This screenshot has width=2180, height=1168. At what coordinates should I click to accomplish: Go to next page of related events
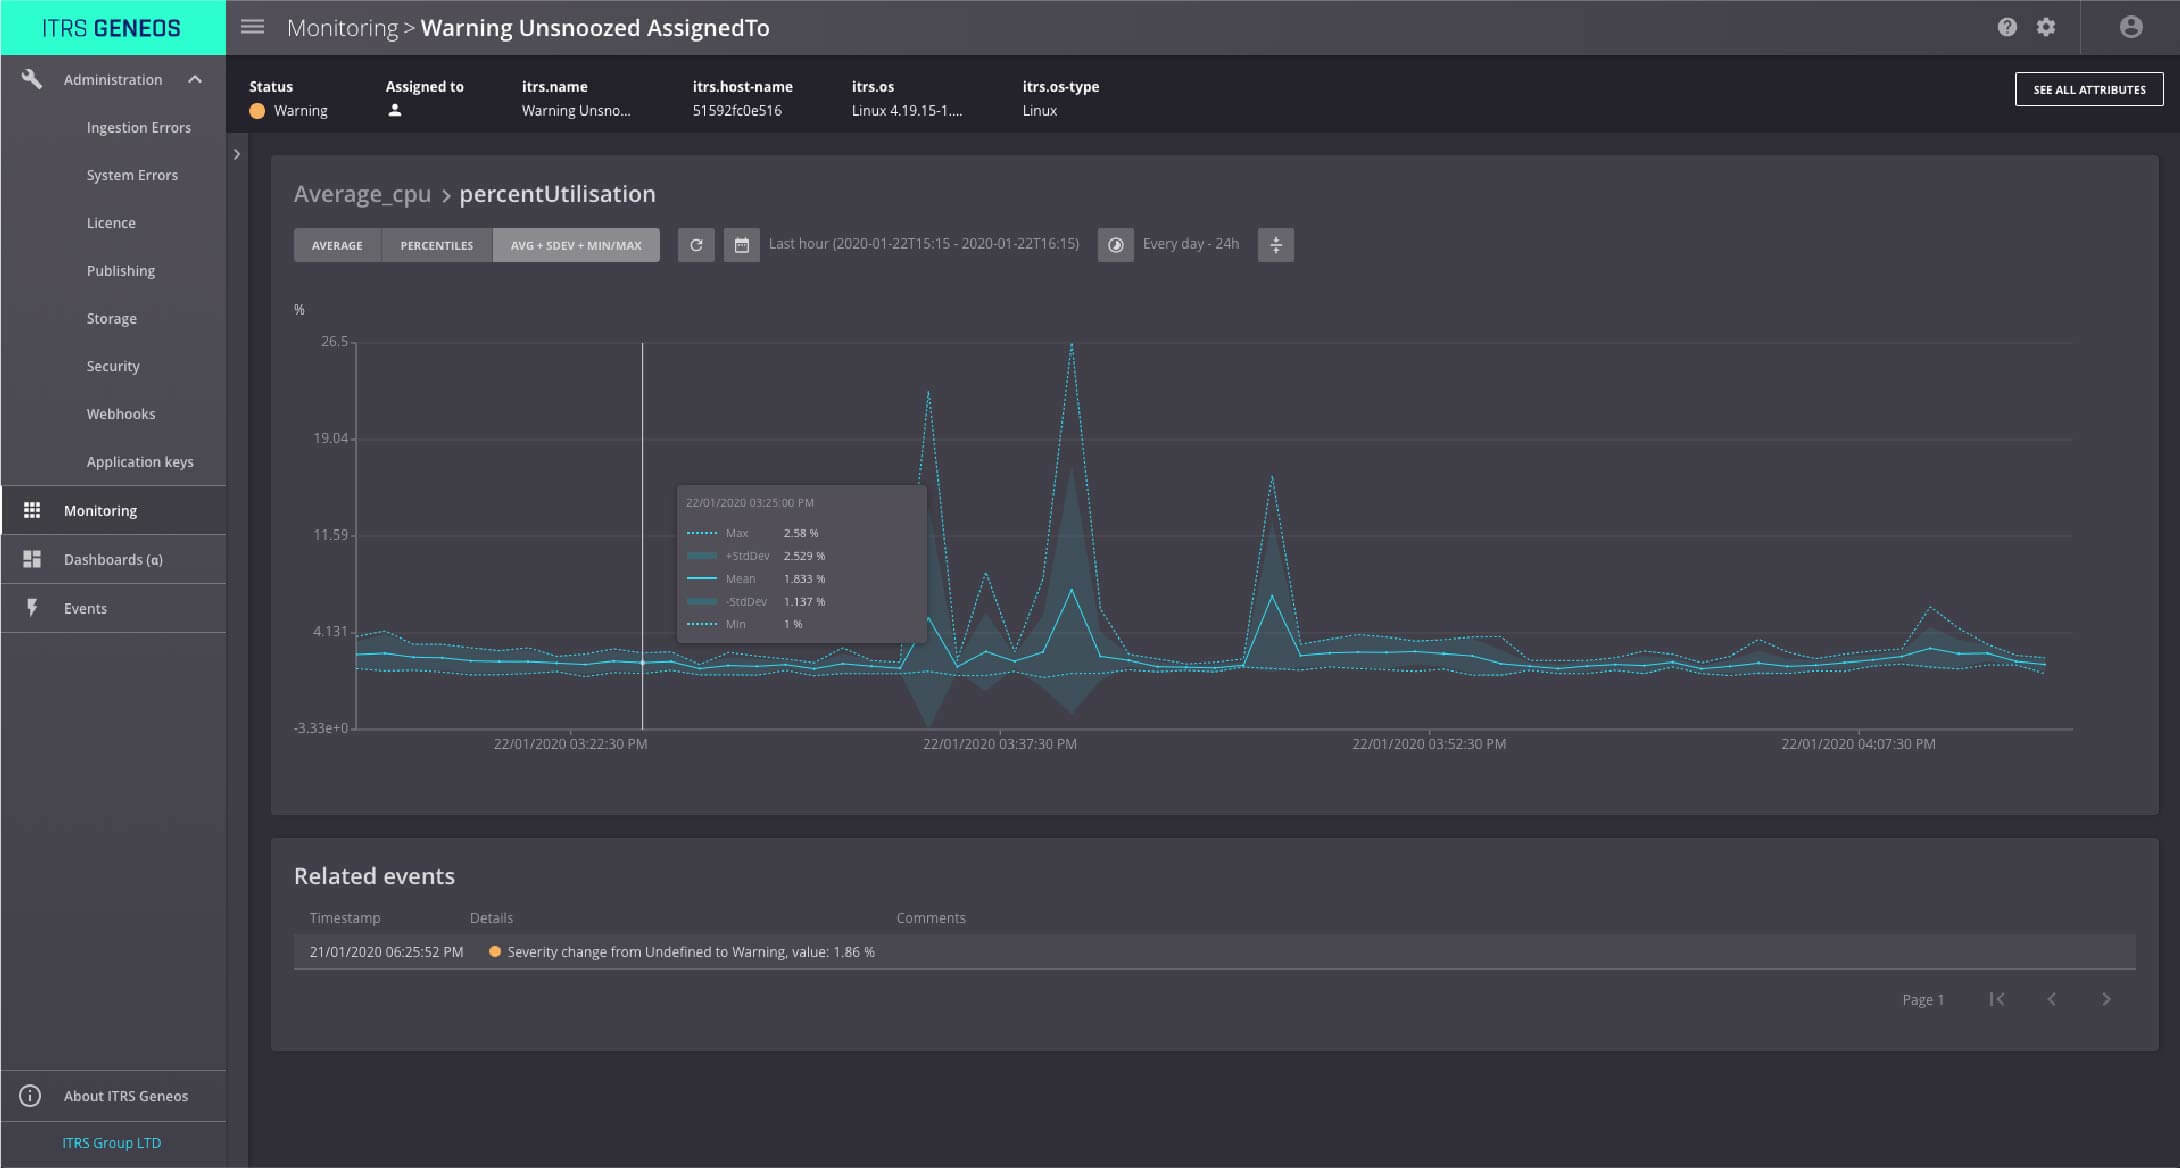click(2106, 999)
